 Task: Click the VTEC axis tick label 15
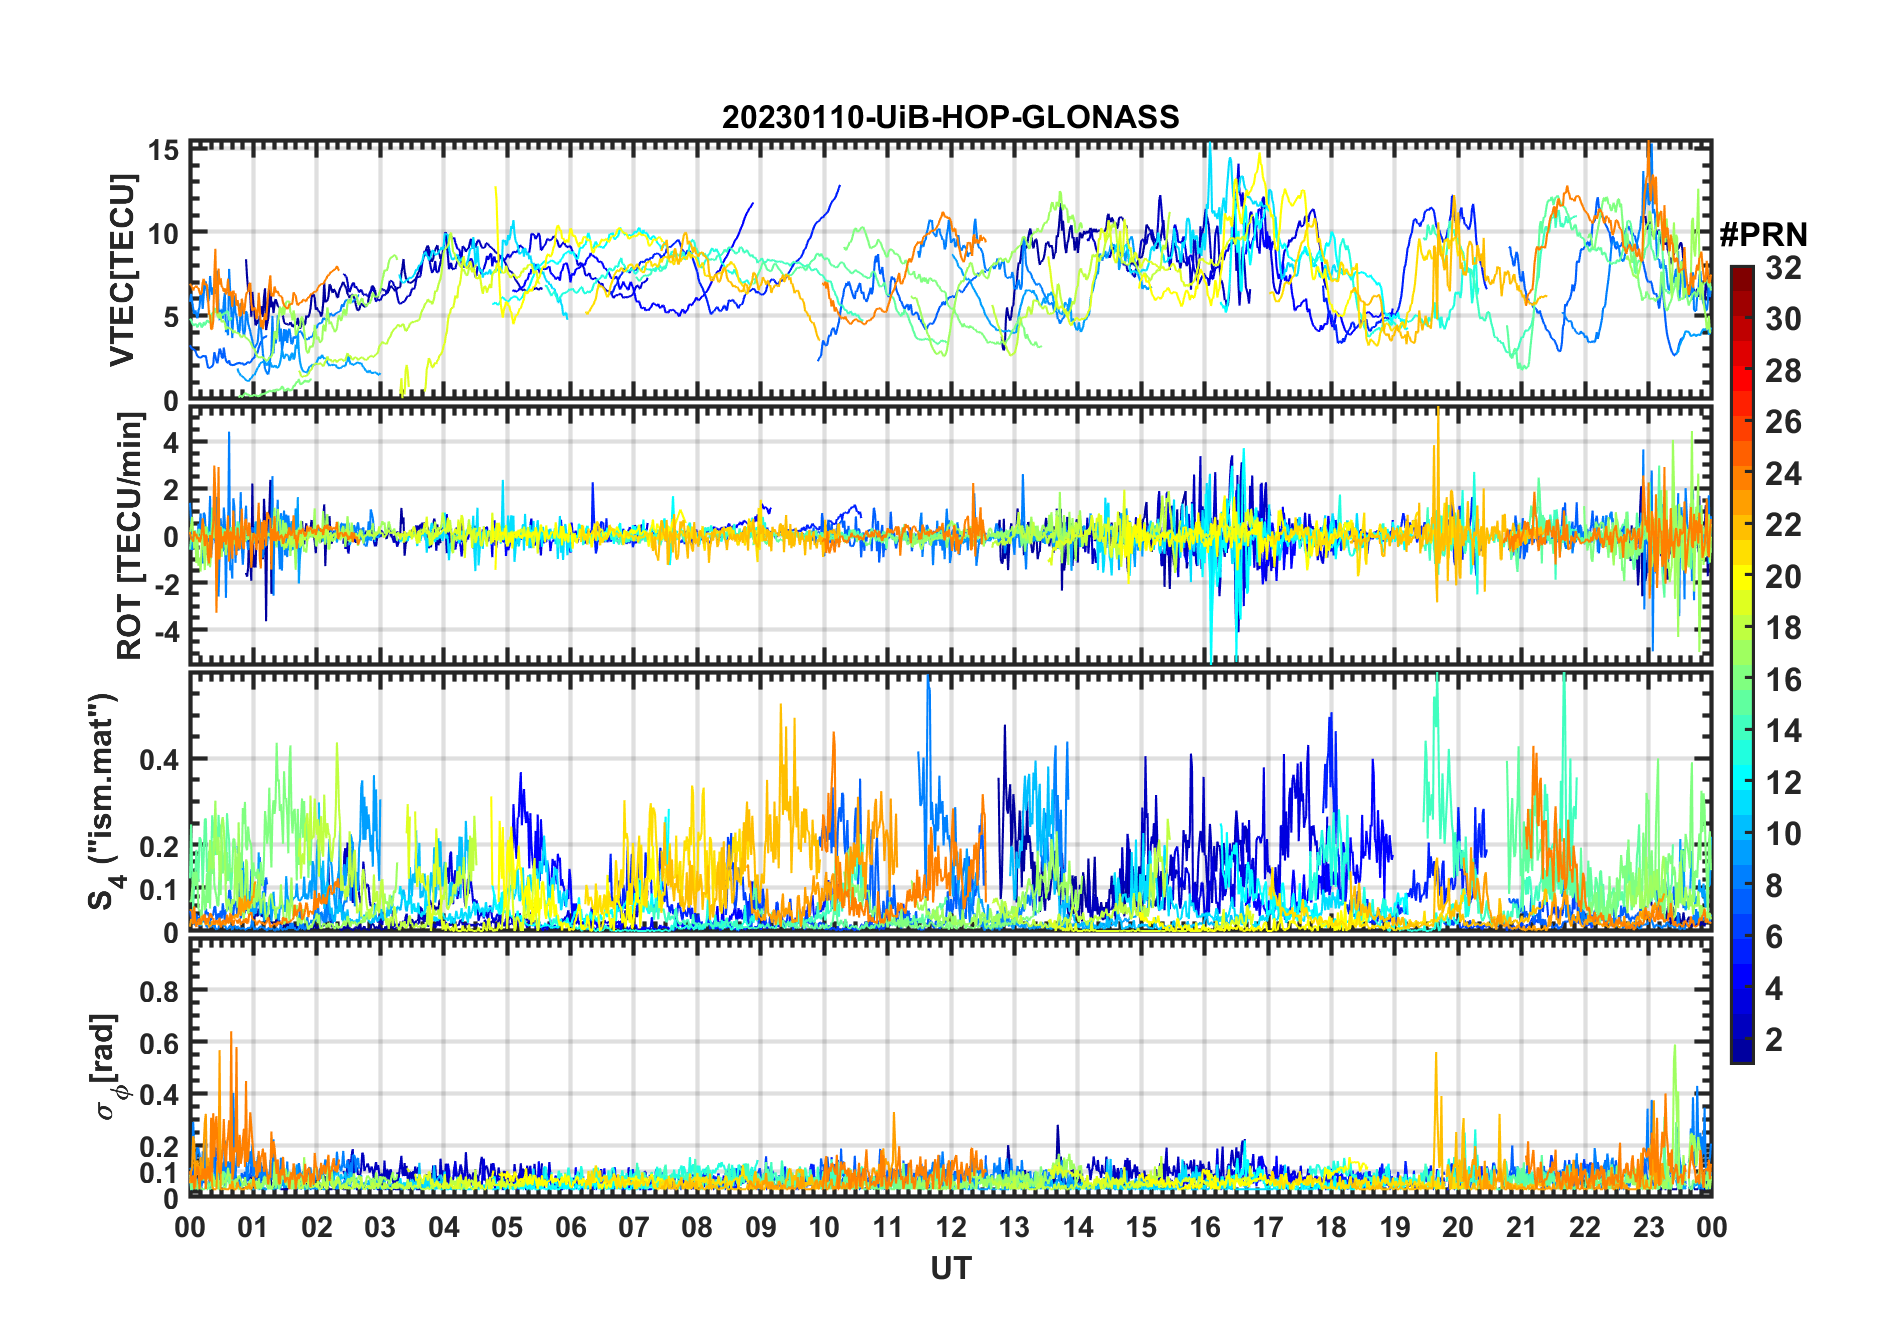tap(164, 151)
